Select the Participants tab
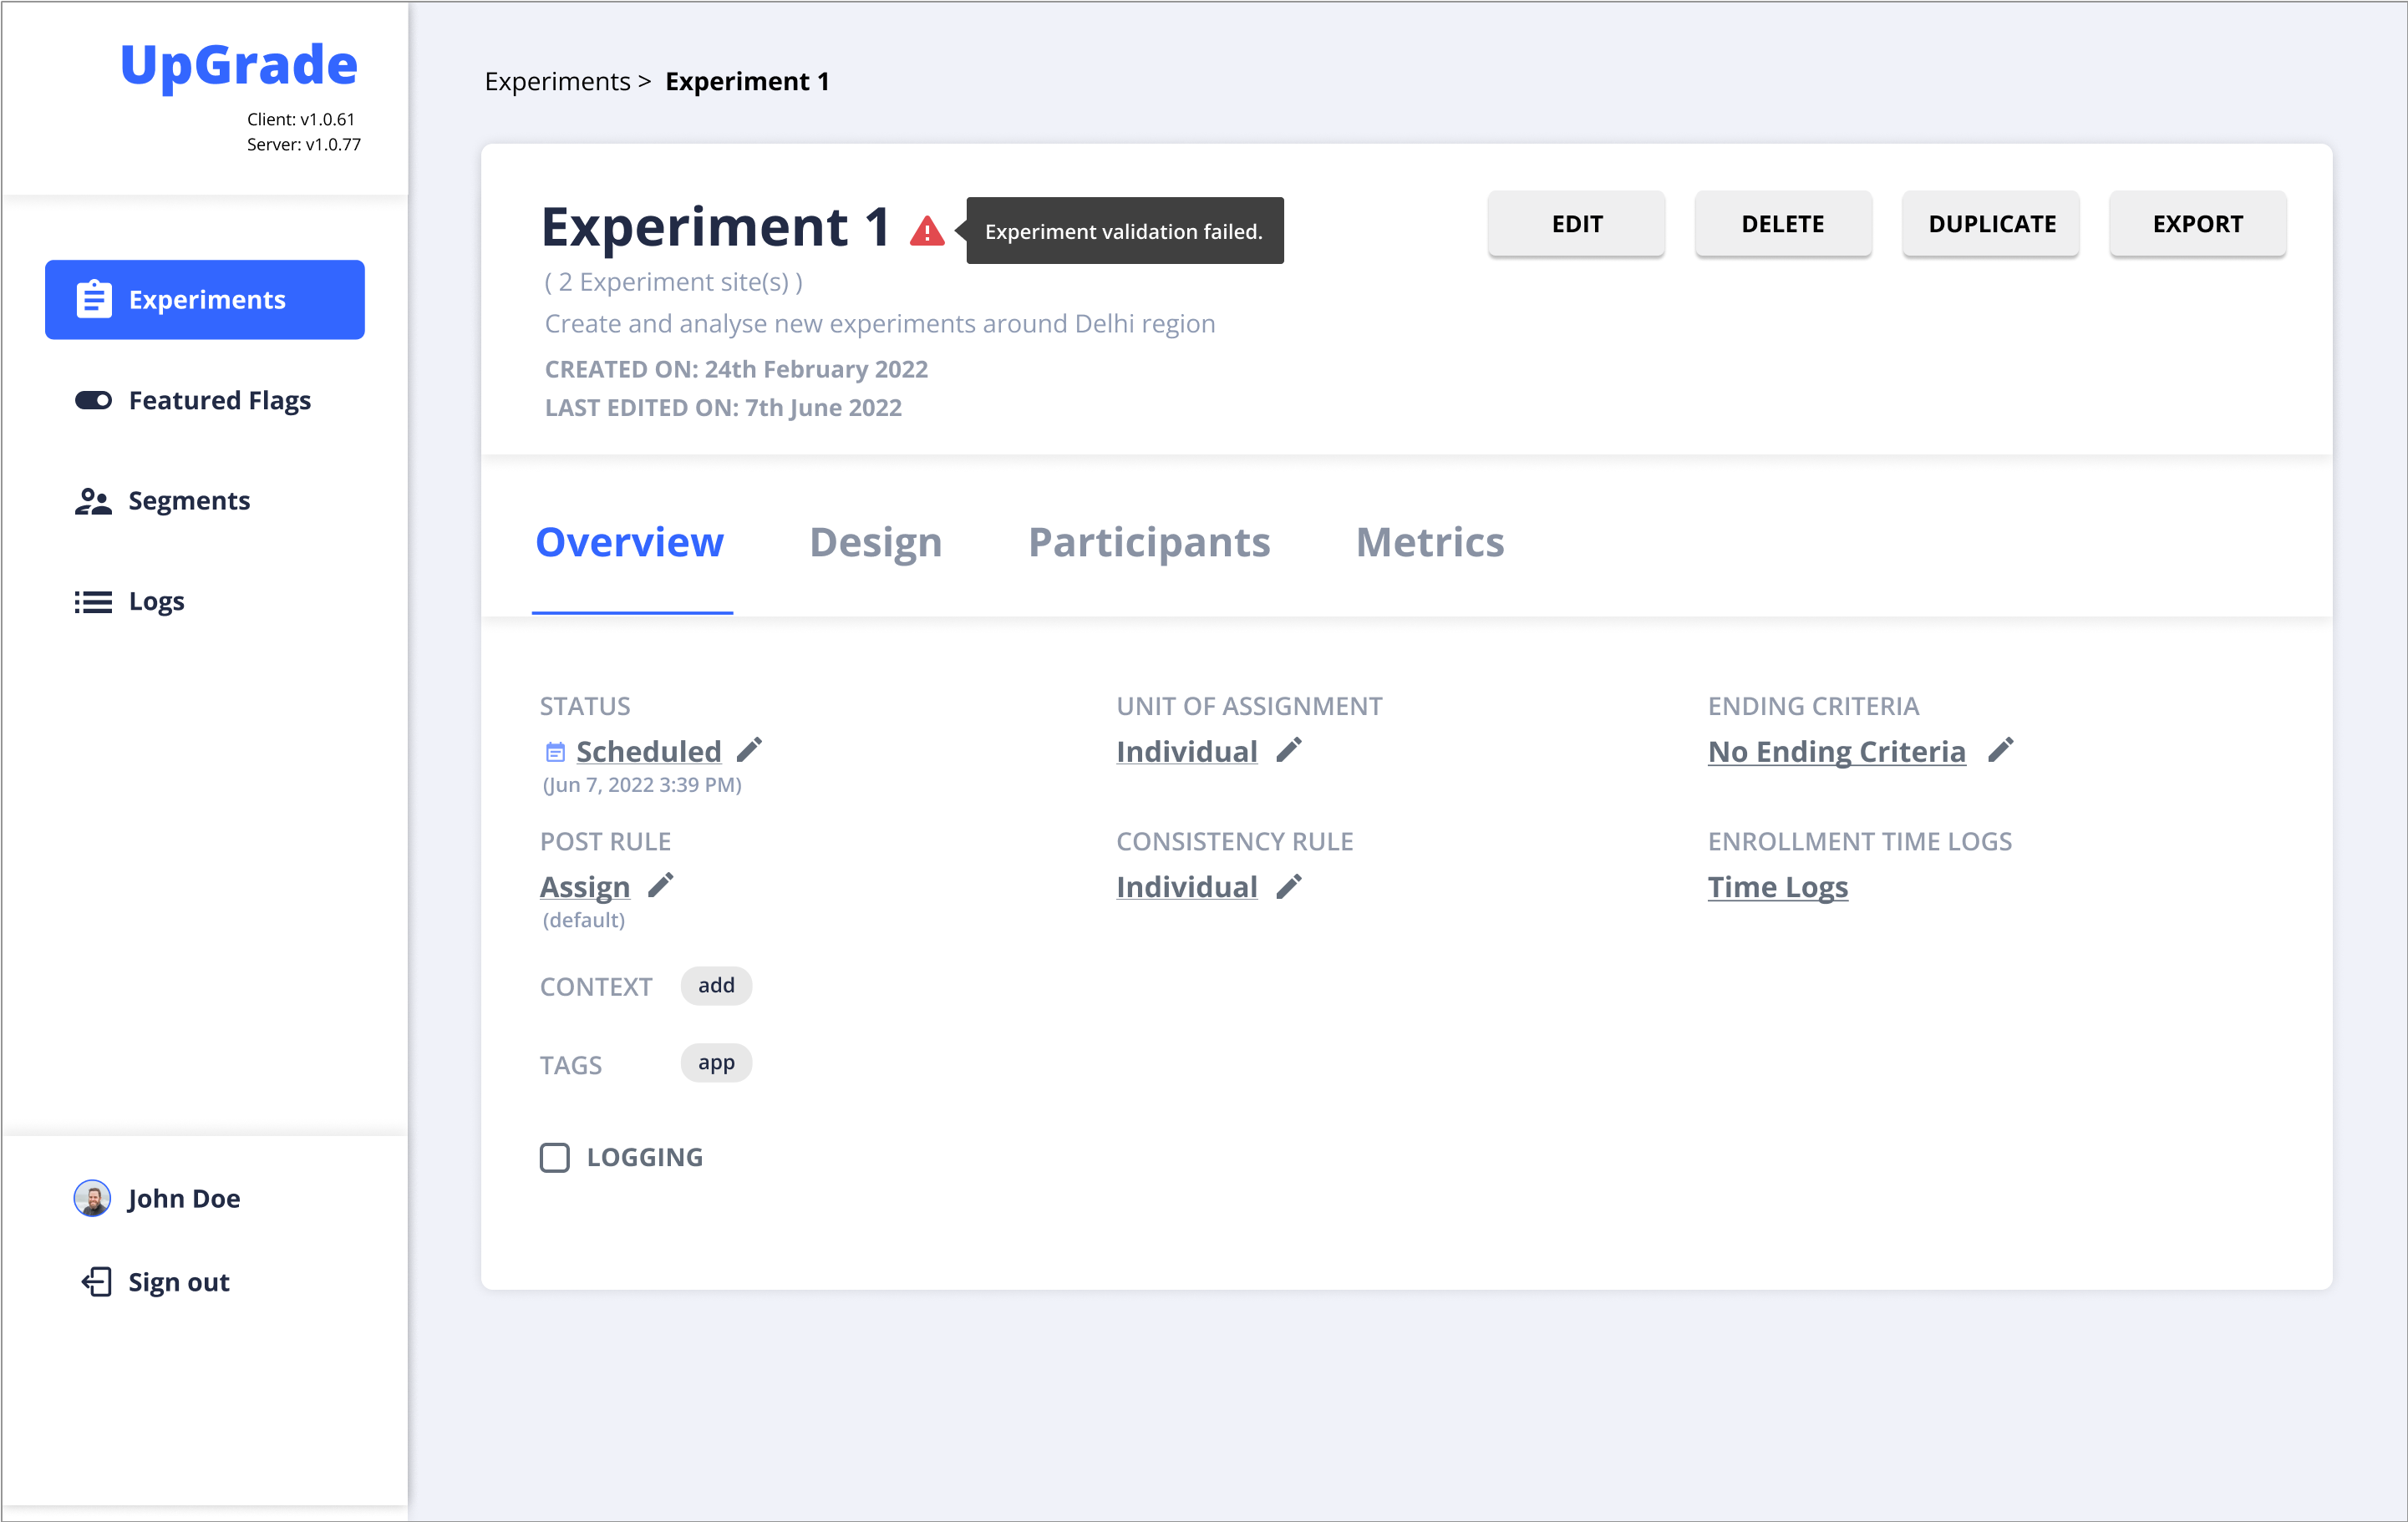This screenshot has width=2408, height=1522. tap(1149, 543)
